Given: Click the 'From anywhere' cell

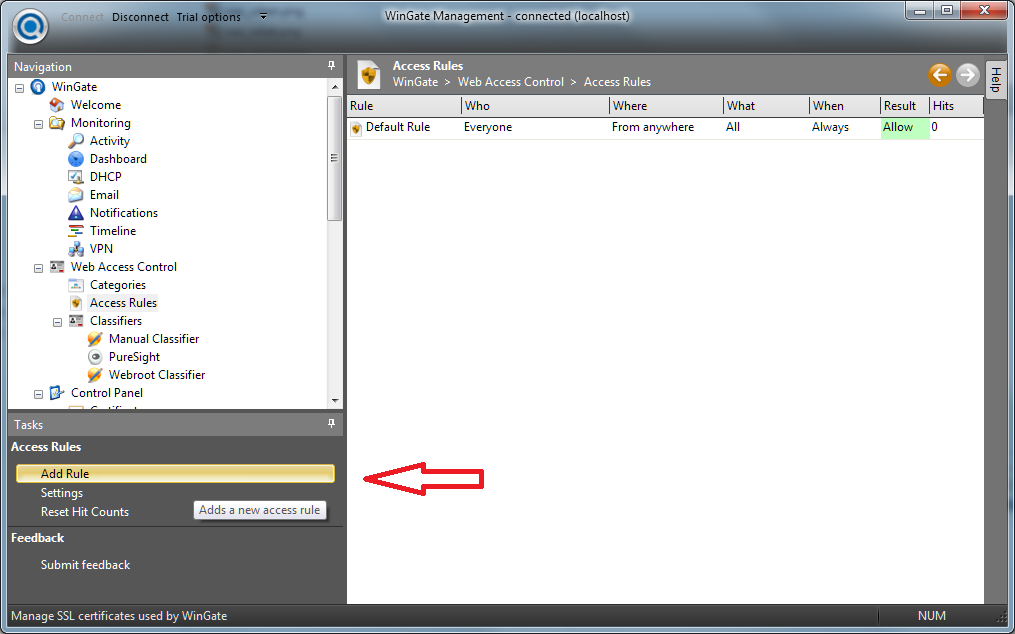Looking at the screenshot, I should (x=652, y=127).
